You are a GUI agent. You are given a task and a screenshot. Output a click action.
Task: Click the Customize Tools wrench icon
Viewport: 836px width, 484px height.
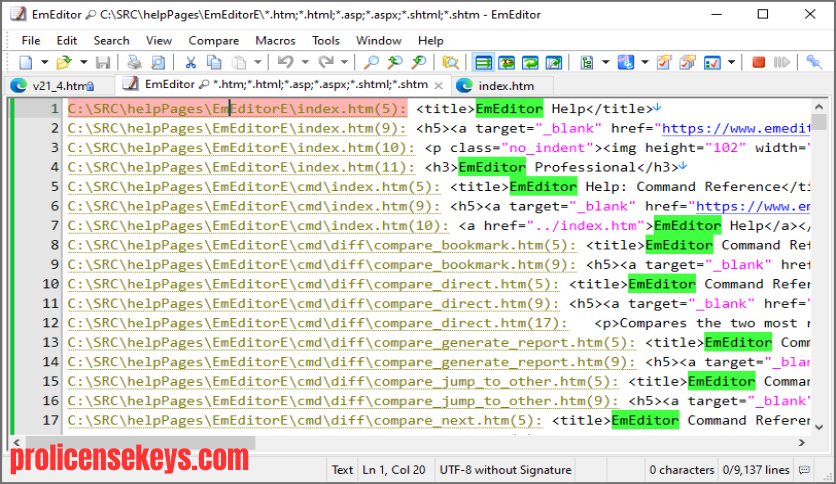coord(814,62)
